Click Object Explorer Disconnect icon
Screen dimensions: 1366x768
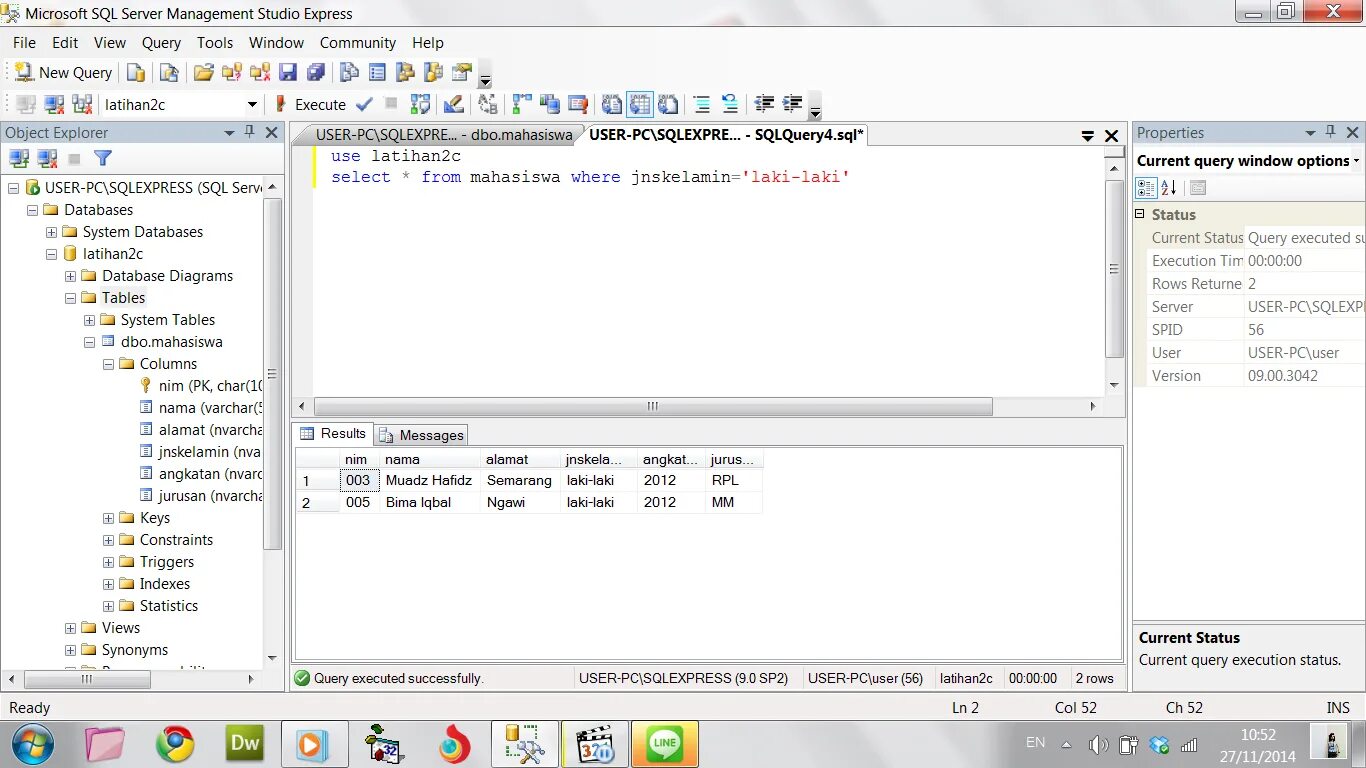click(47, 158)
